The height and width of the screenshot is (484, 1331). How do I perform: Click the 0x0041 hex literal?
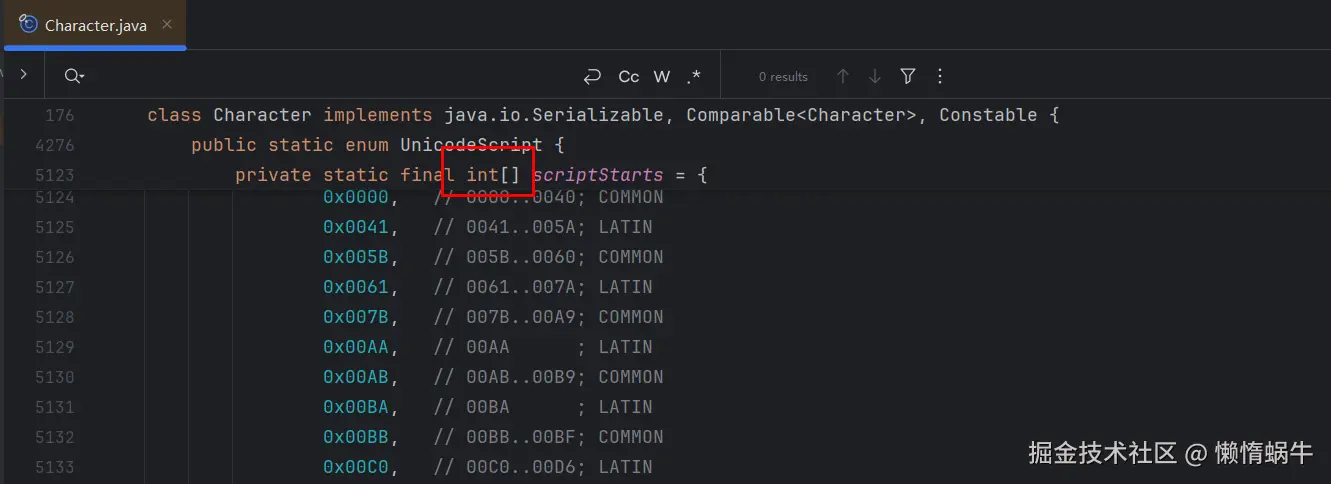click(x=355, y=227)
